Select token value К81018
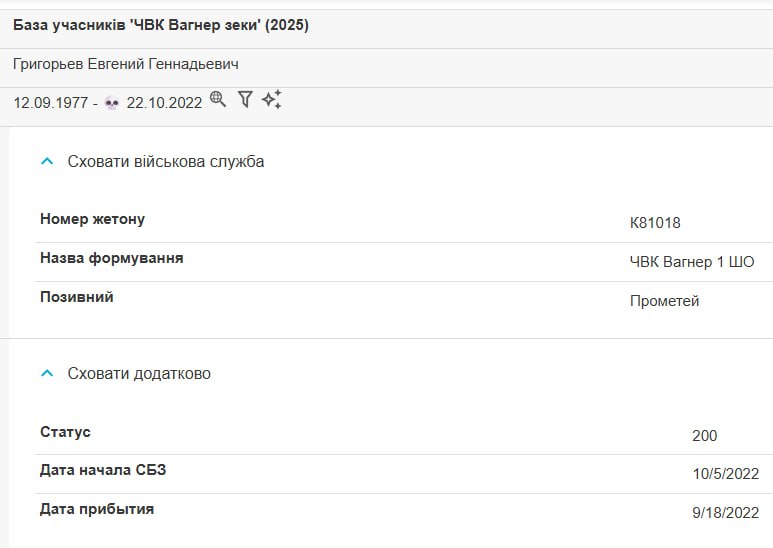Viewport: 773px width, 548px height. [655, 223]
